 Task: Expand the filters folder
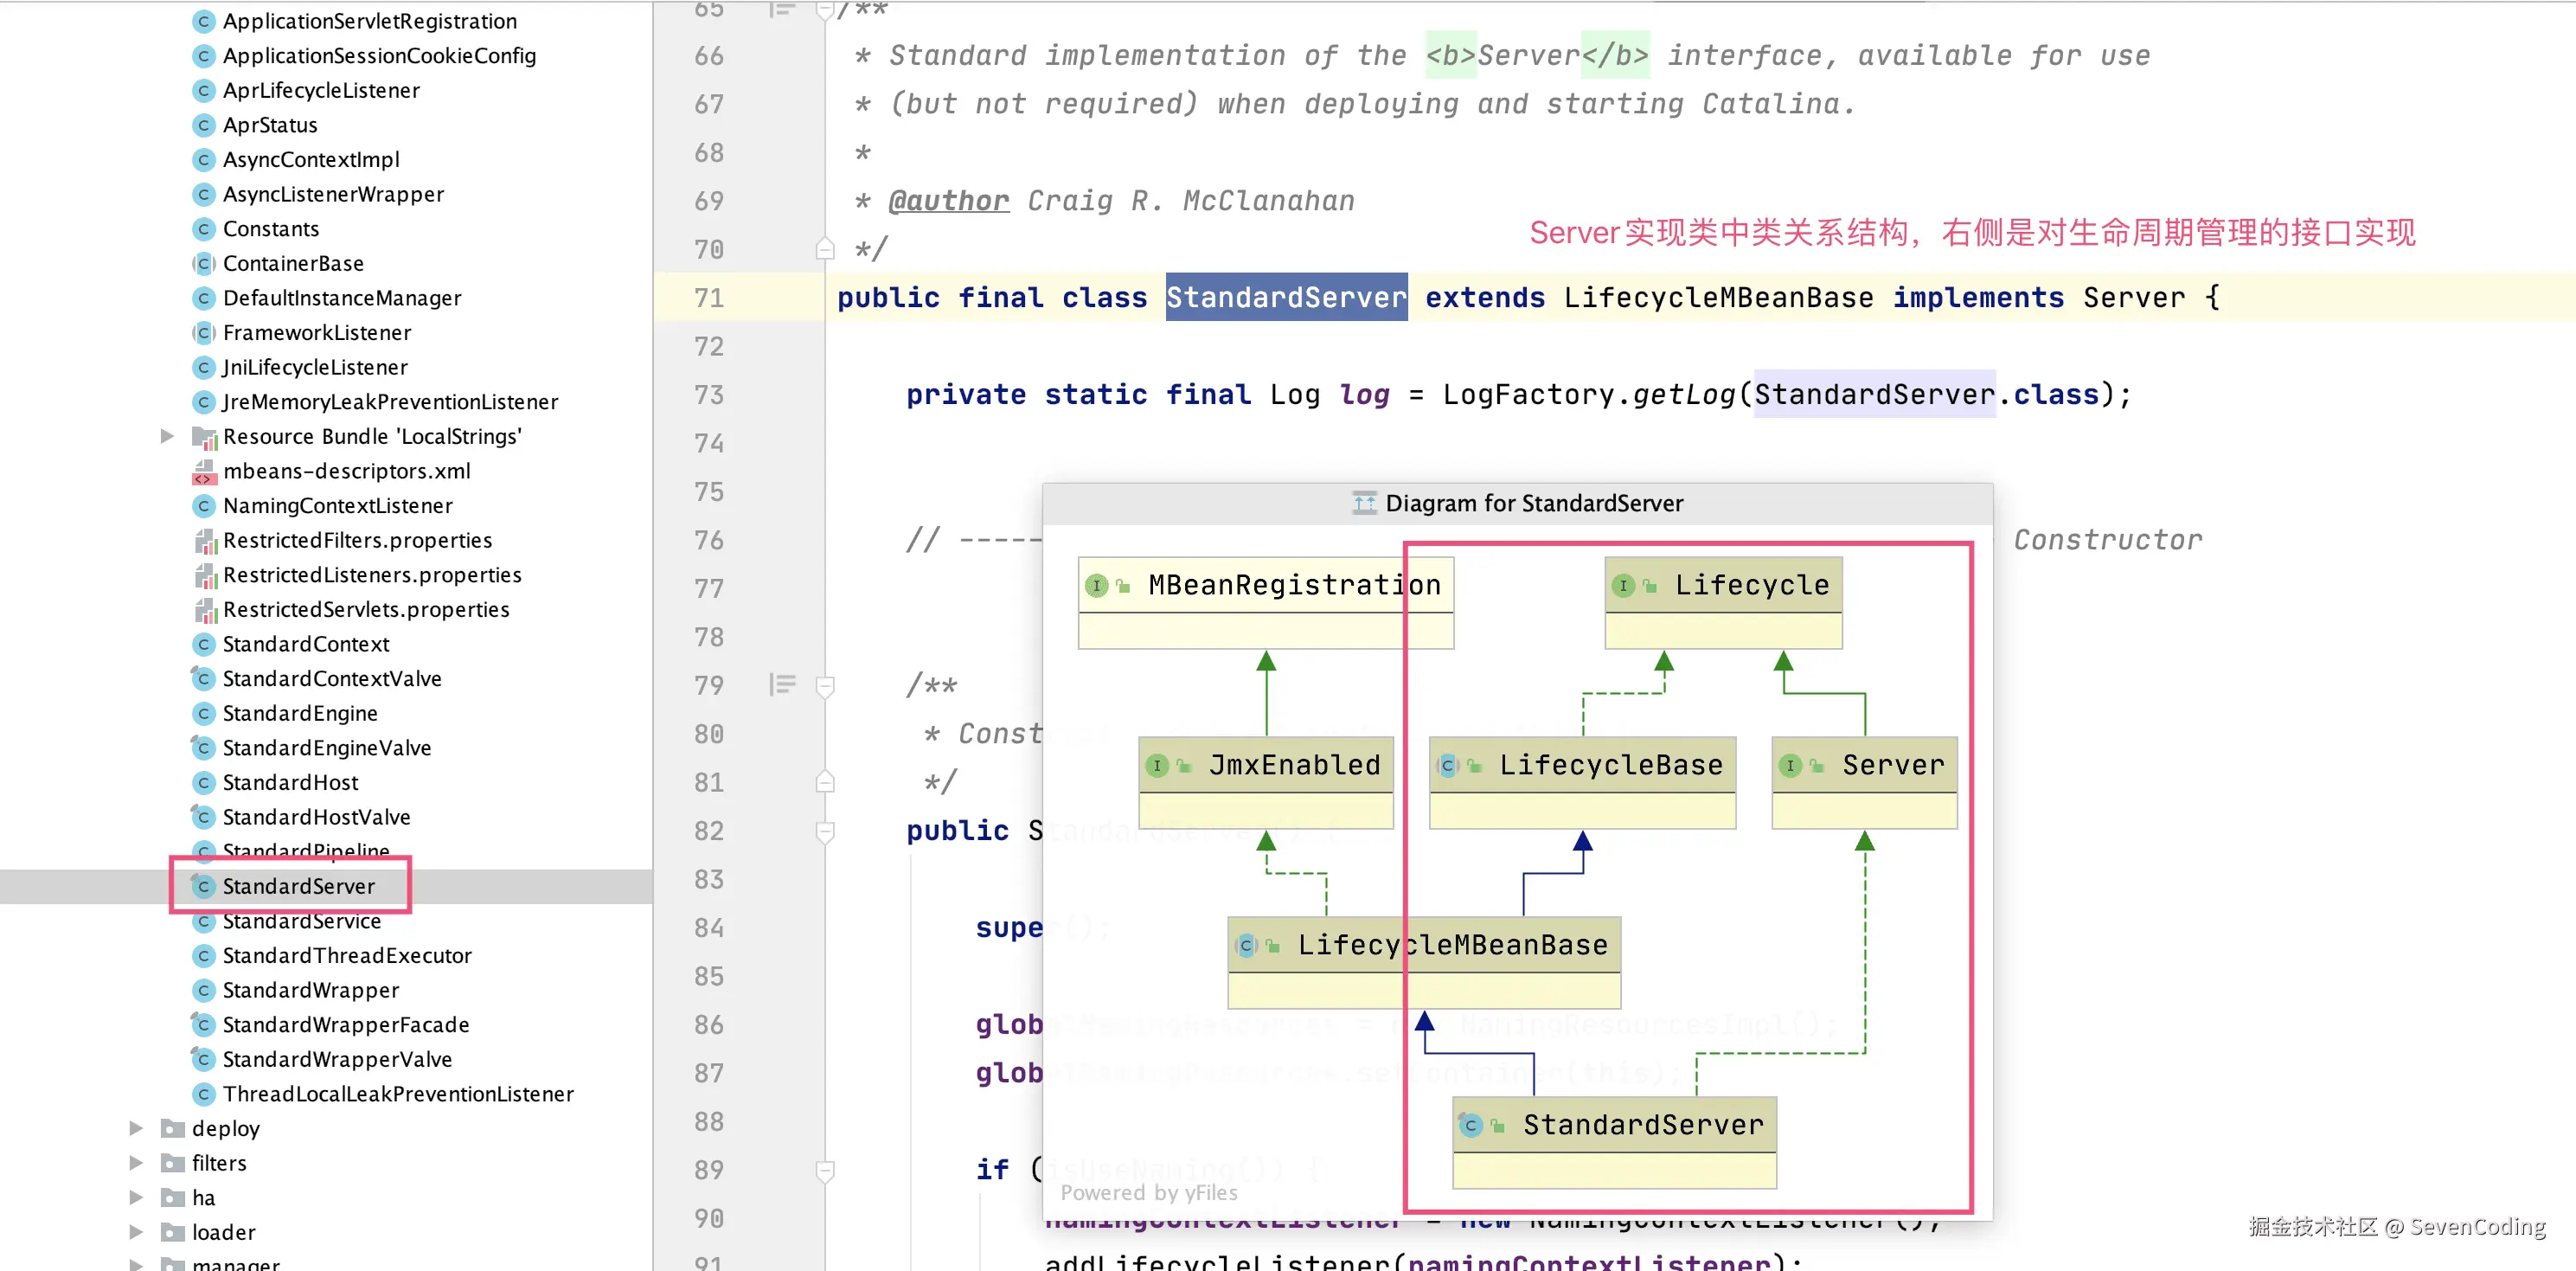point(136,1162)
